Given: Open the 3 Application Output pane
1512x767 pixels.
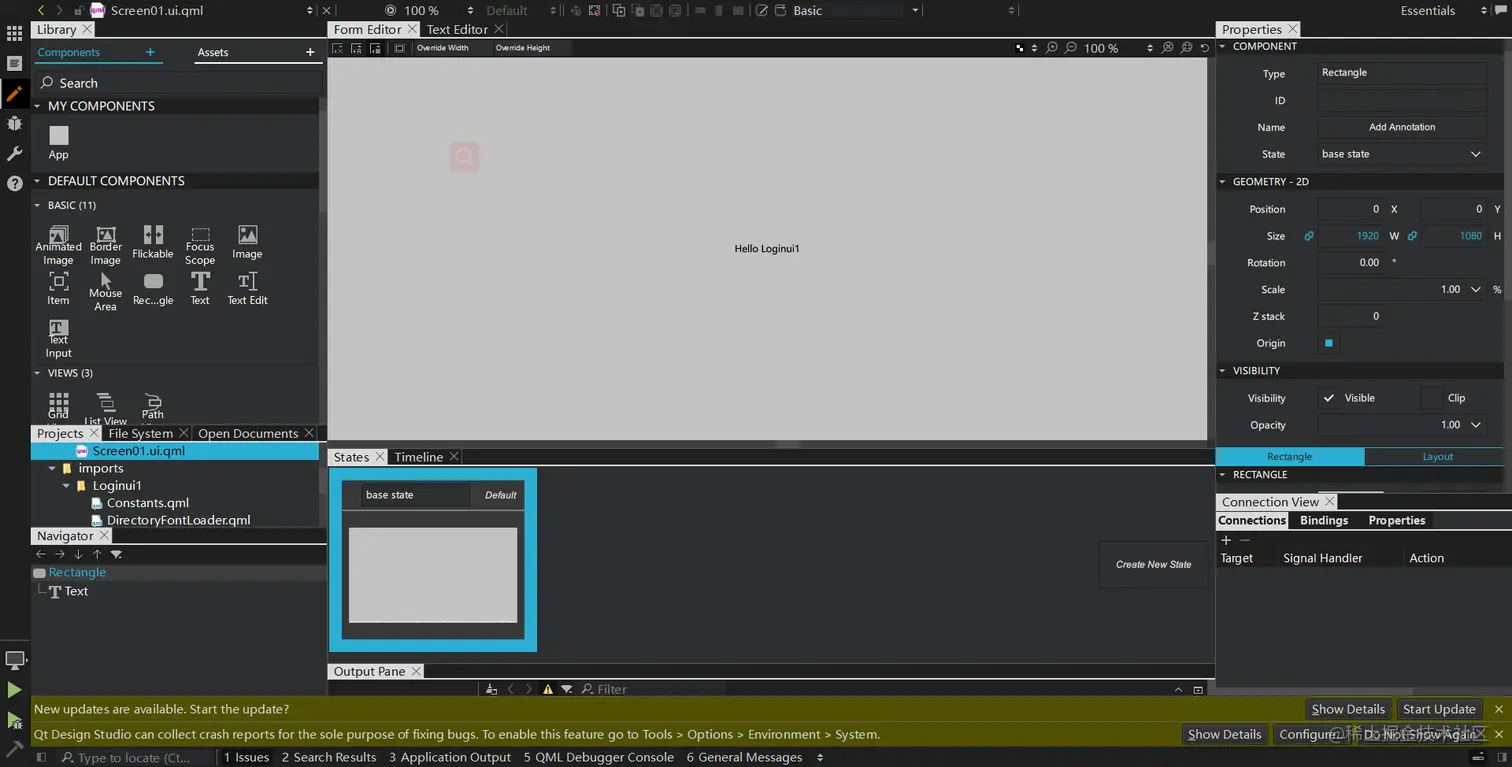Looking at the screenshot, I should (x=449, y=757).
